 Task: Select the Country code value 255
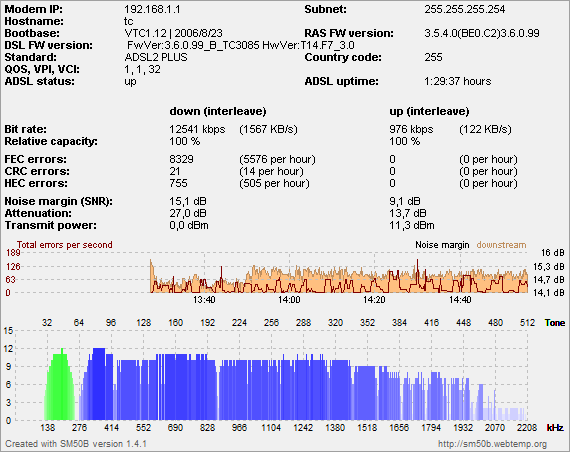pyautogui.click(x=433, y=57)
